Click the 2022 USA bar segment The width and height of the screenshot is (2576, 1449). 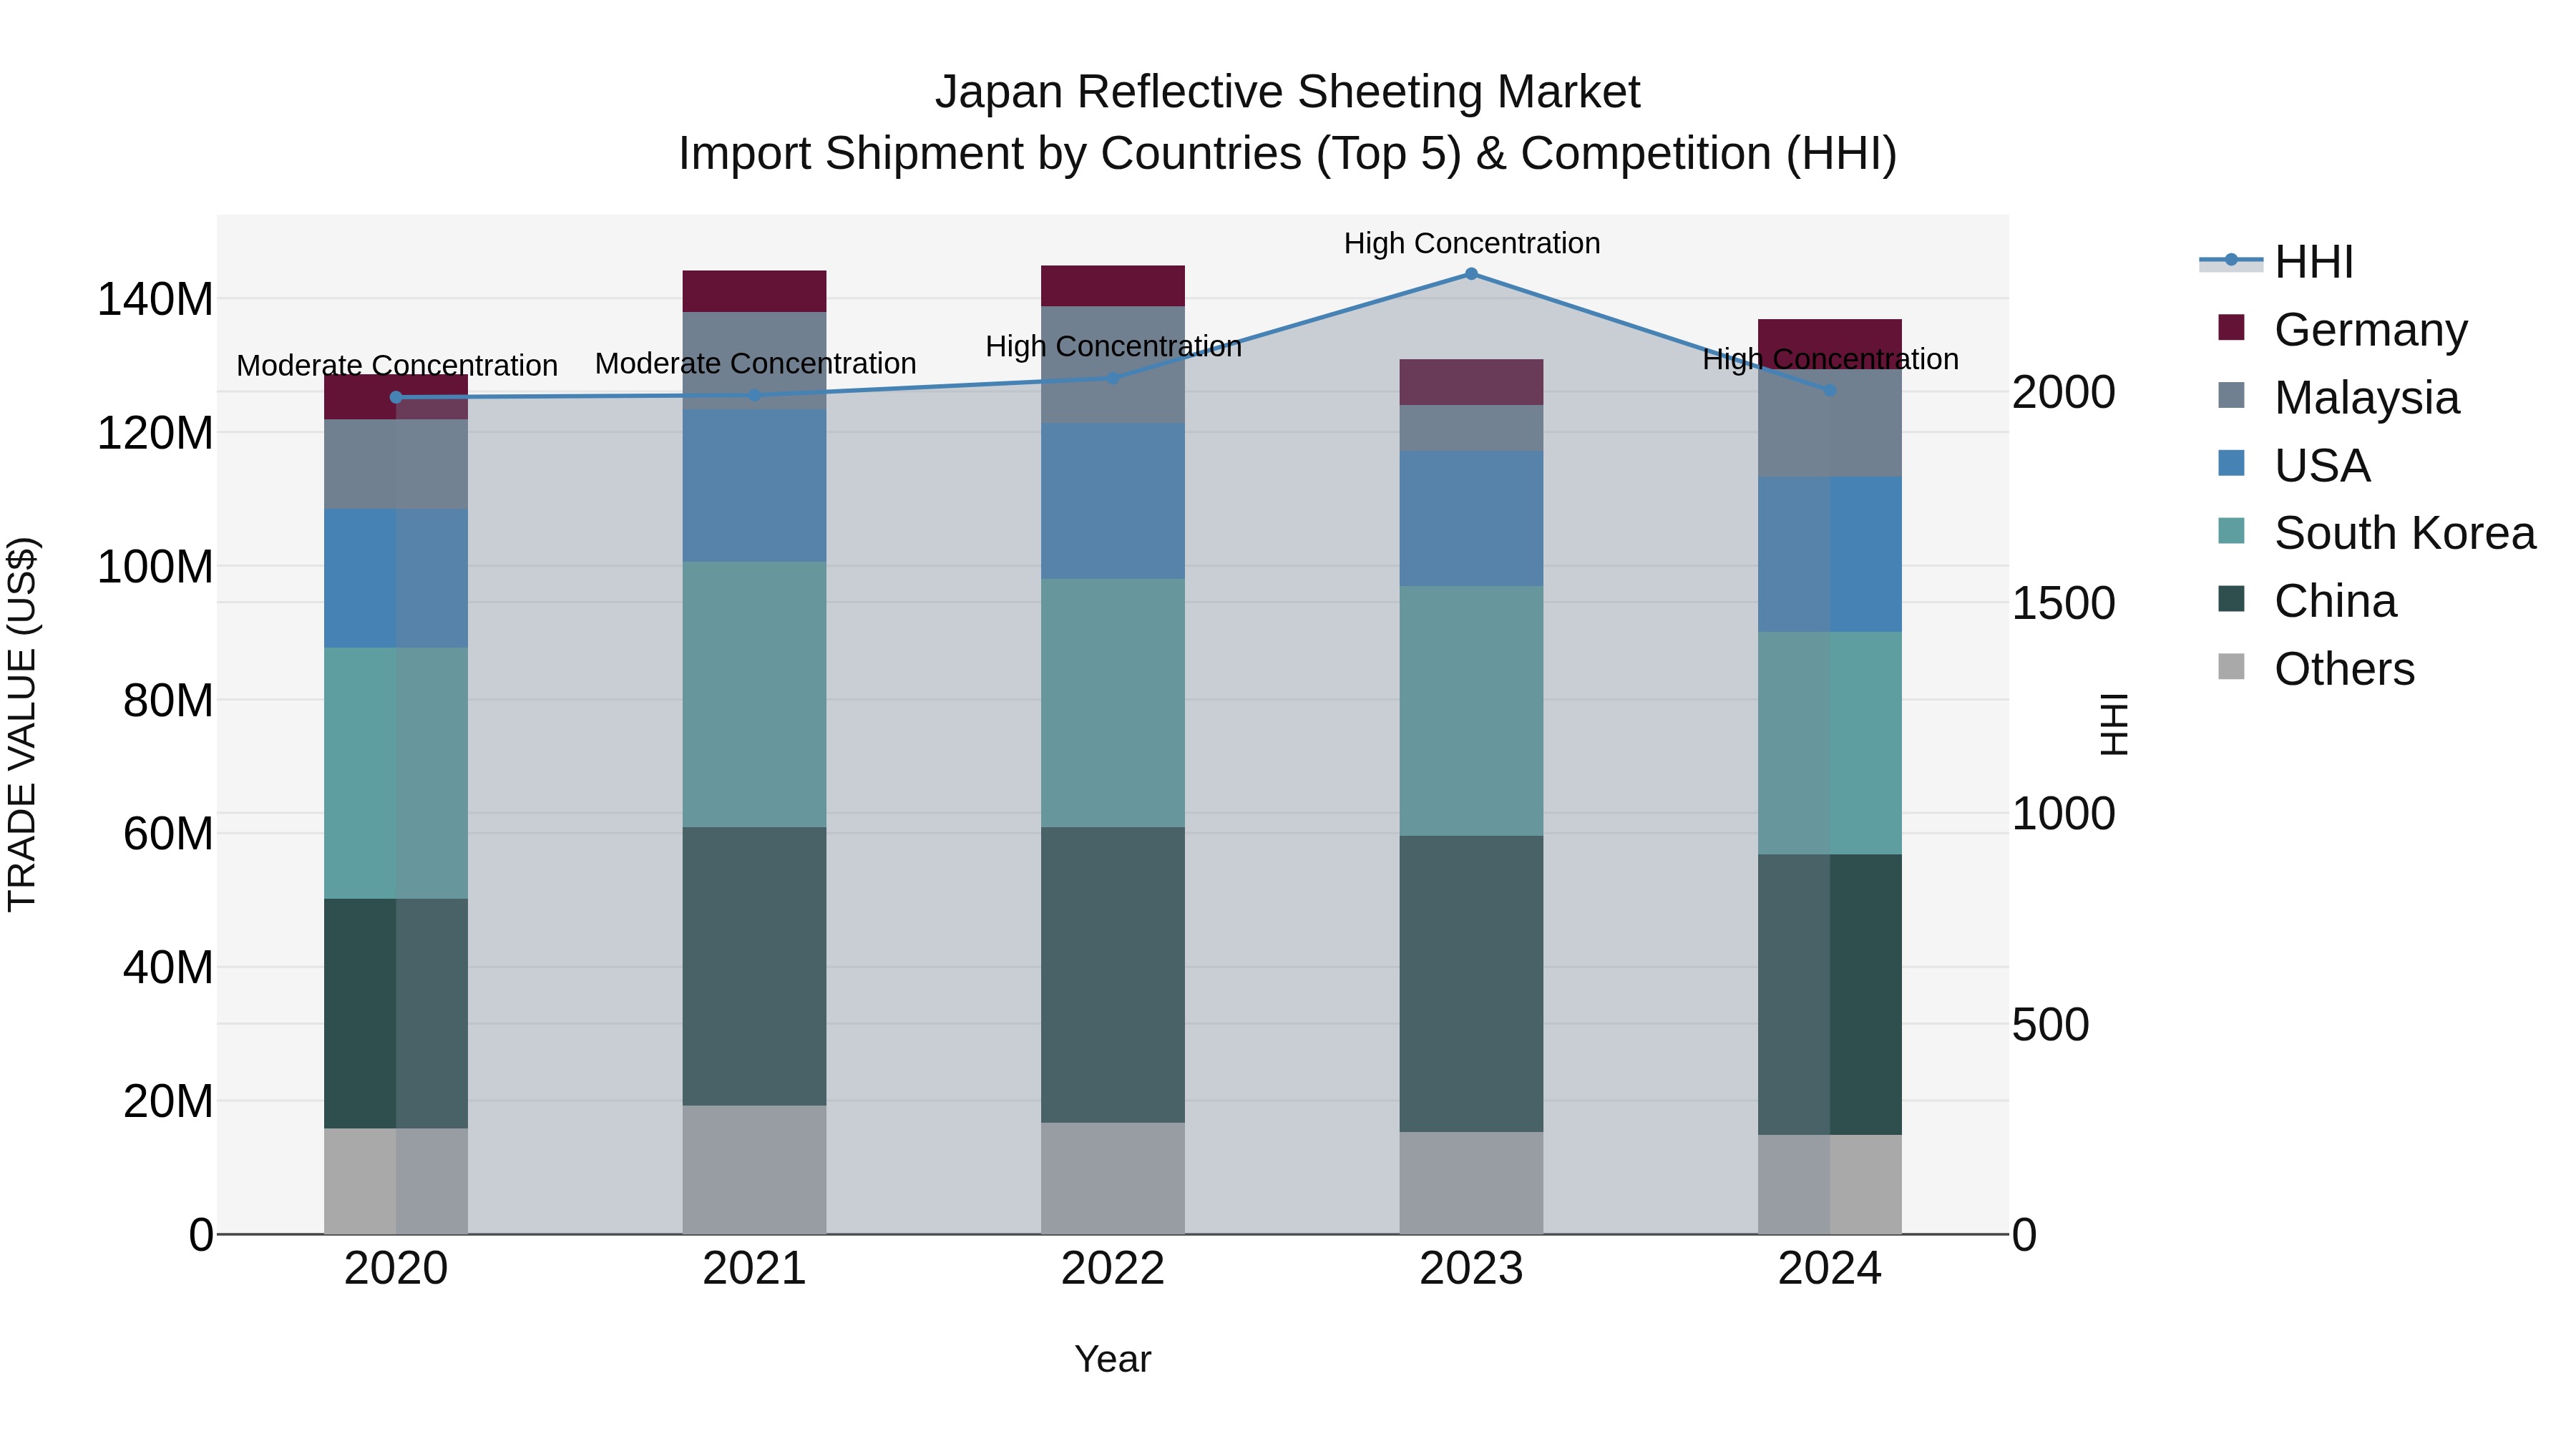coord(1113,501)
